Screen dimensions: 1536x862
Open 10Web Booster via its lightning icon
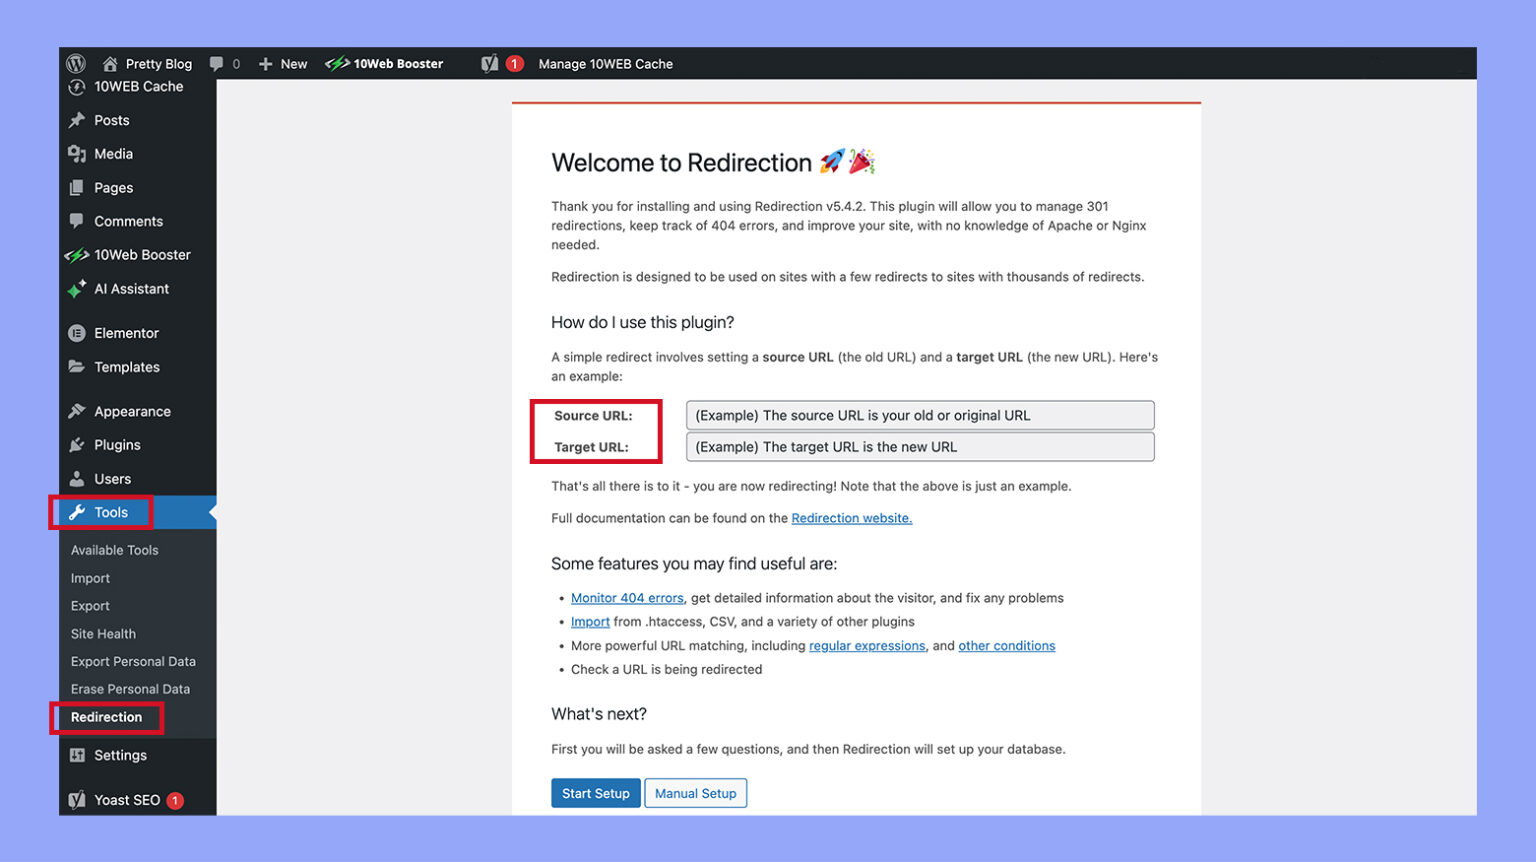coord(78,254)
